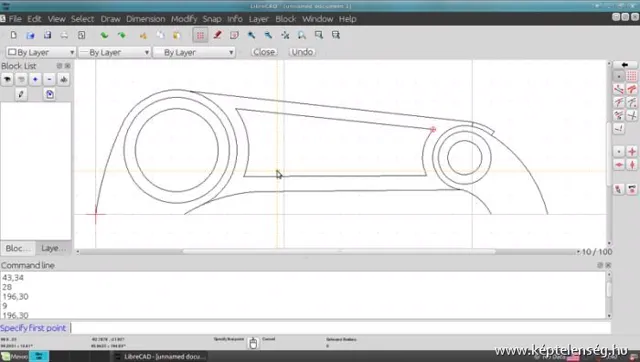Click the Close button in tool options
The image size is (640, 362).
pyautogui.click(x=264, y=52)
